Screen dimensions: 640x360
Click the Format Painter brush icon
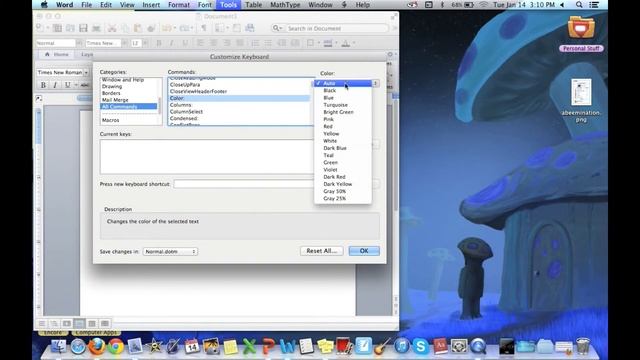151,28
